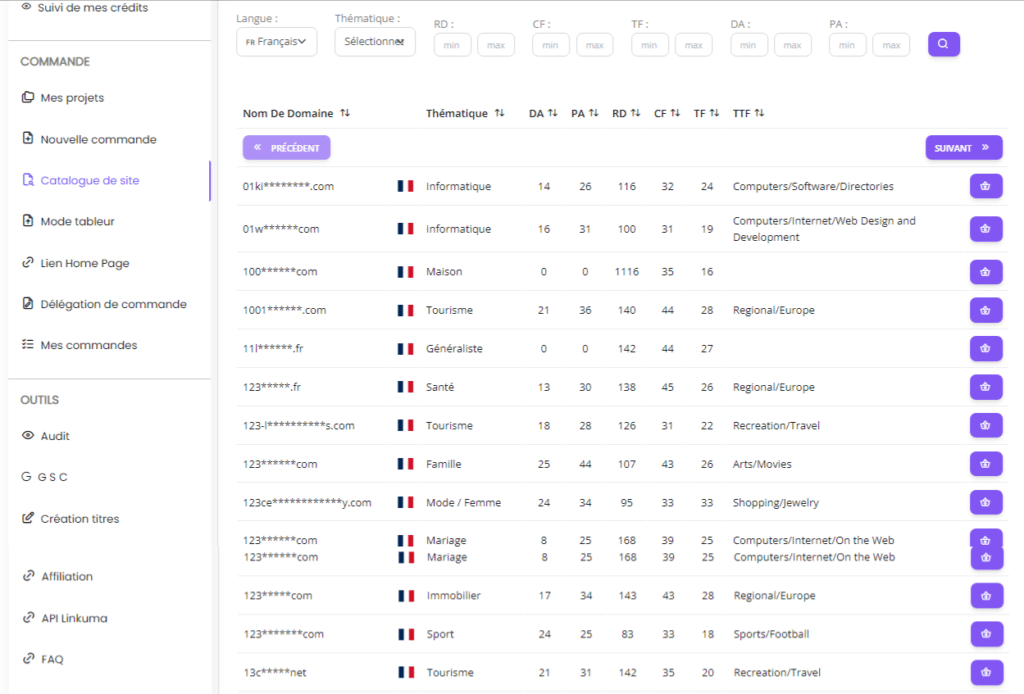1024x694 pixels.
Task: Click basket icon for Sport row
Action: tap(986, 634)
